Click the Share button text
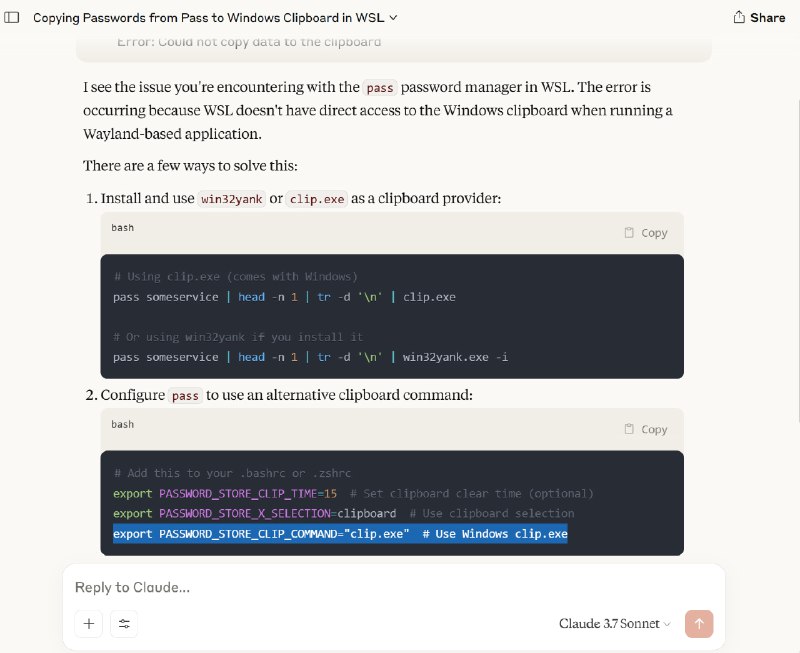Image resolution: width=800 pixels, height=653 pixels. (767, 18)
